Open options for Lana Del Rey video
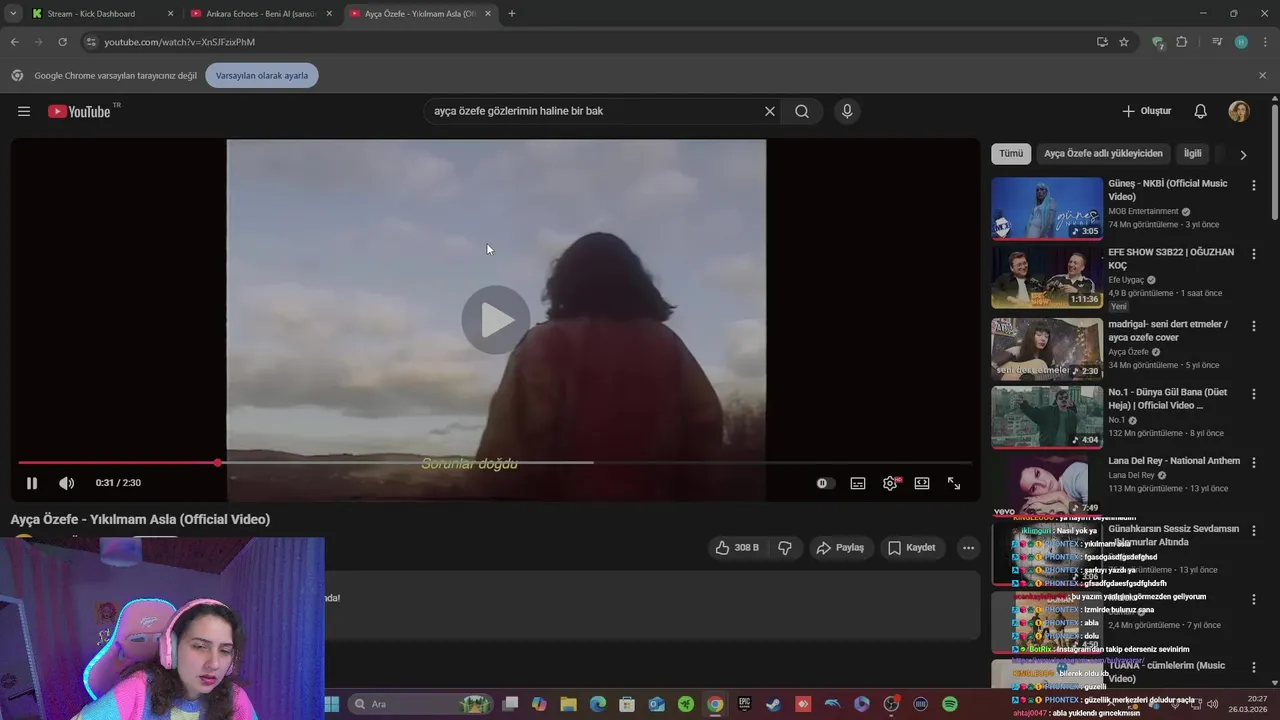1280x720 pixels. tap(1253, 463)
